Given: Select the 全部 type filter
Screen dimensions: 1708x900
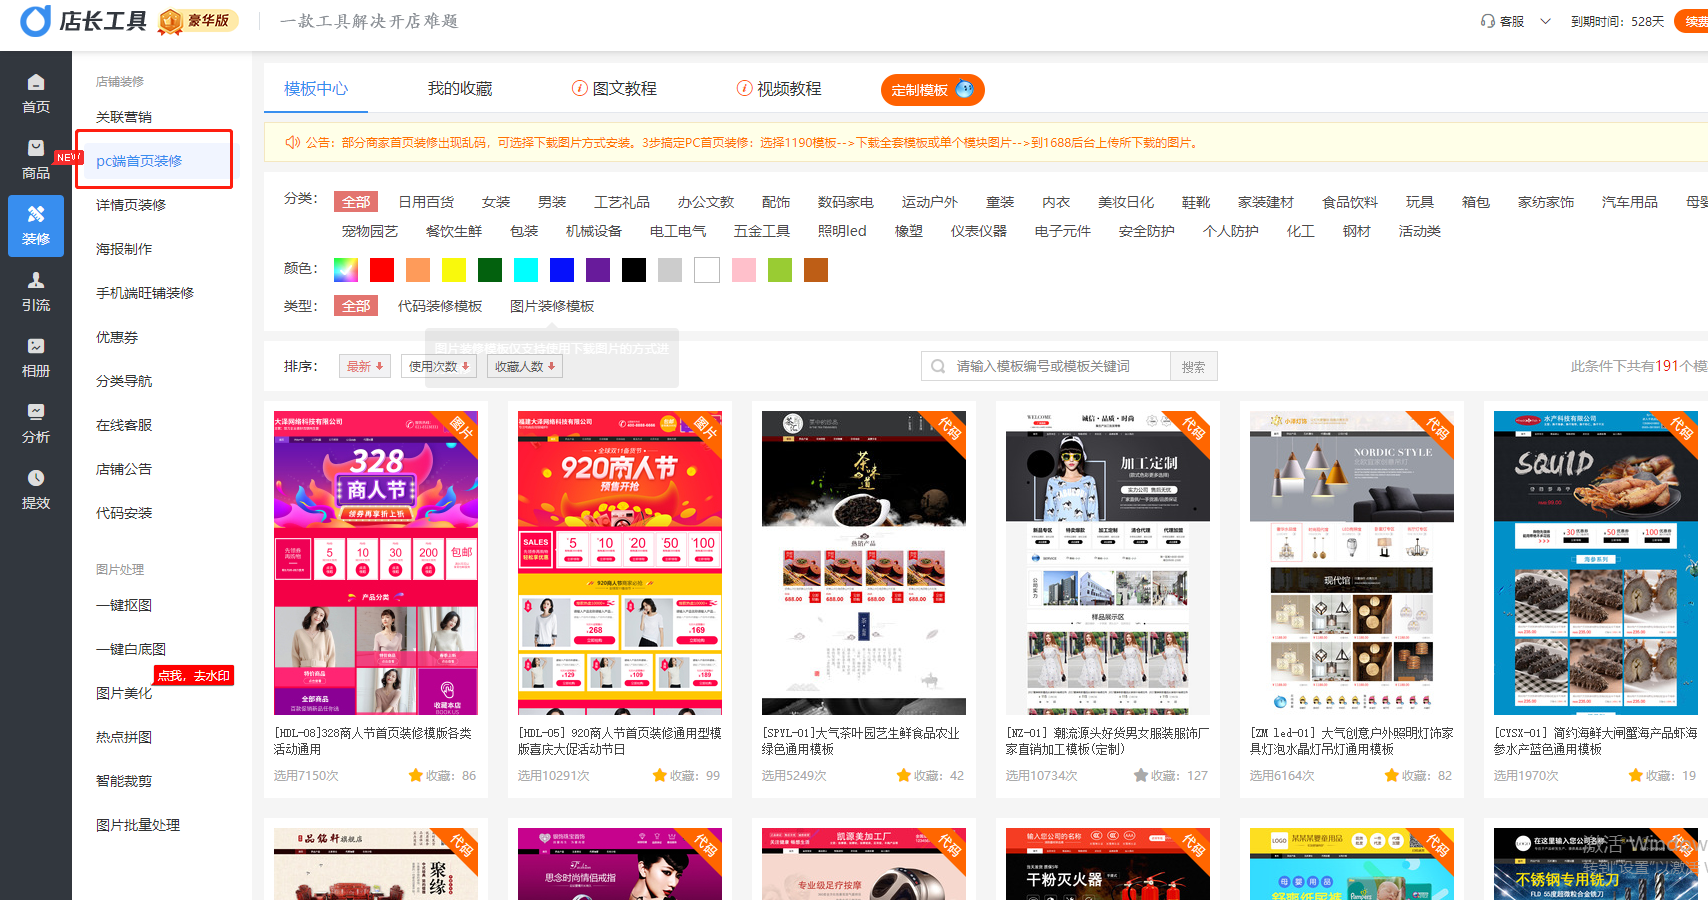Looking at the screenshot, I should pyautogui.click(x=356, y=306).
